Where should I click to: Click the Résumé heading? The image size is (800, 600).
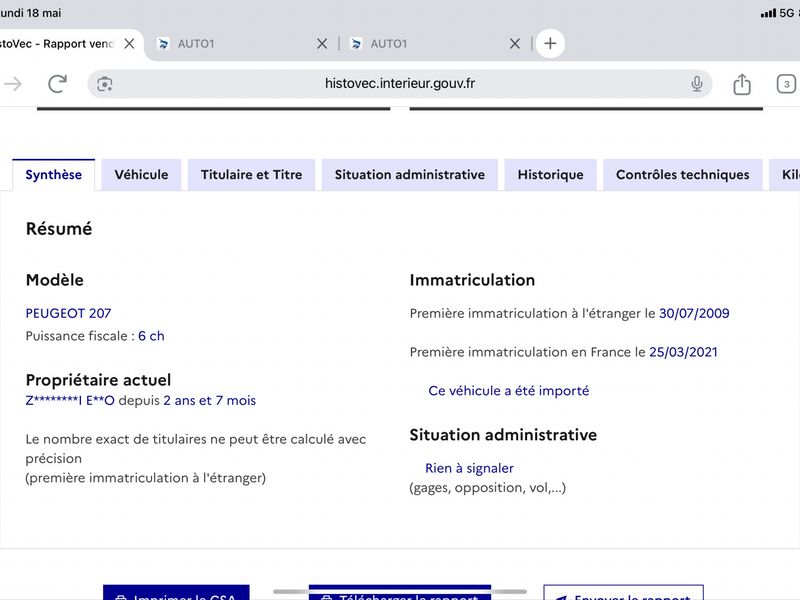tap(59, 229)
